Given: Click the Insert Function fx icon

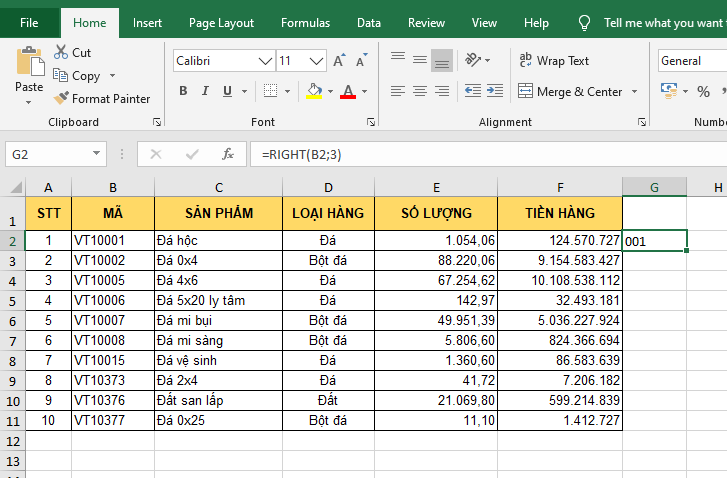Looking at the screenshot, I should click(228, 154).
